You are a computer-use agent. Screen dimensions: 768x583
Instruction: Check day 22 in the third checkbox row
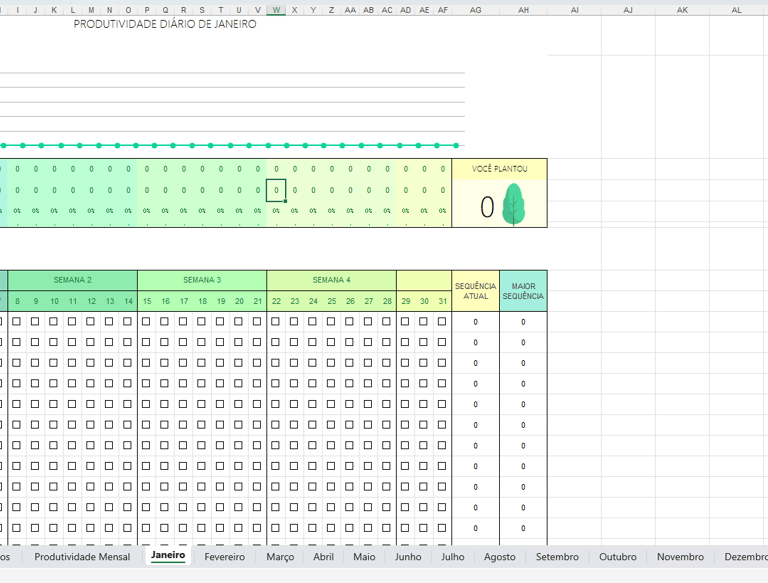[275, 363]
